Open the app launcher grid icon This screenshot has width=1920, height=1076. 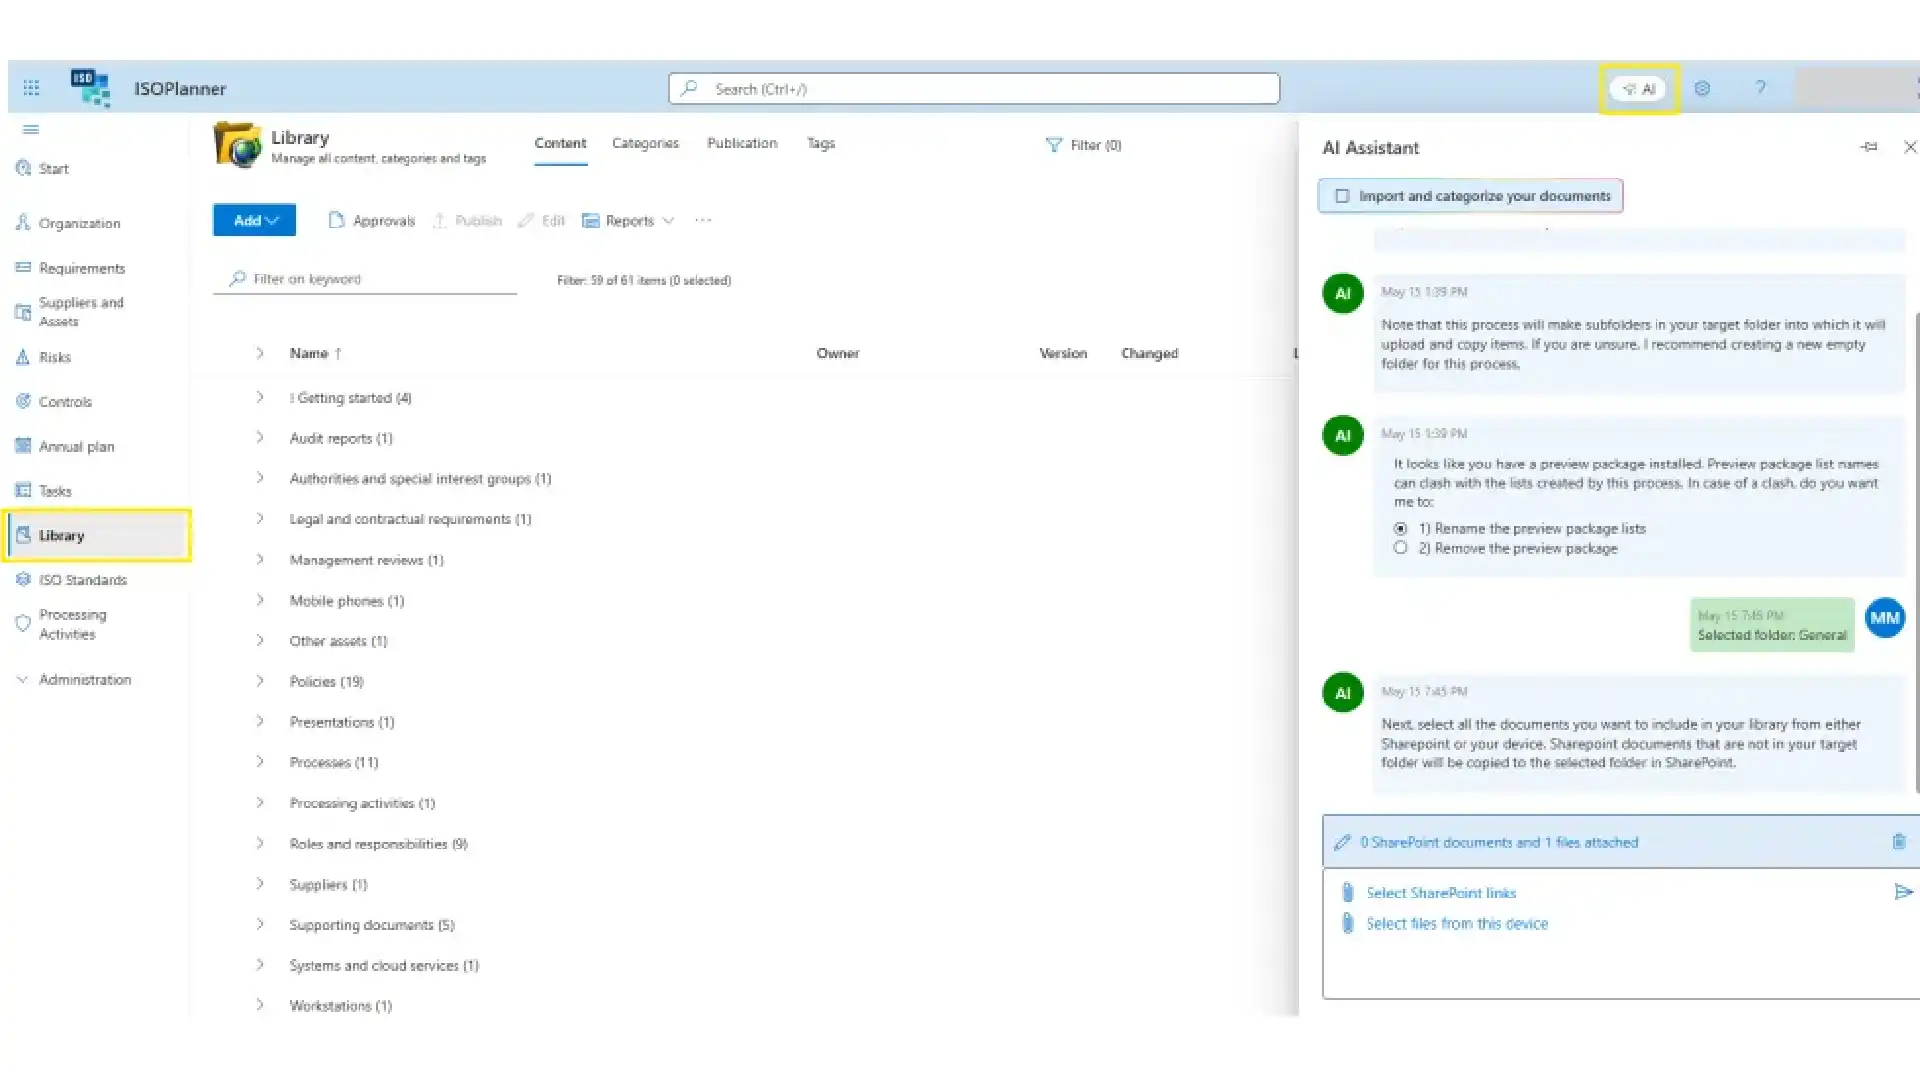31,88
